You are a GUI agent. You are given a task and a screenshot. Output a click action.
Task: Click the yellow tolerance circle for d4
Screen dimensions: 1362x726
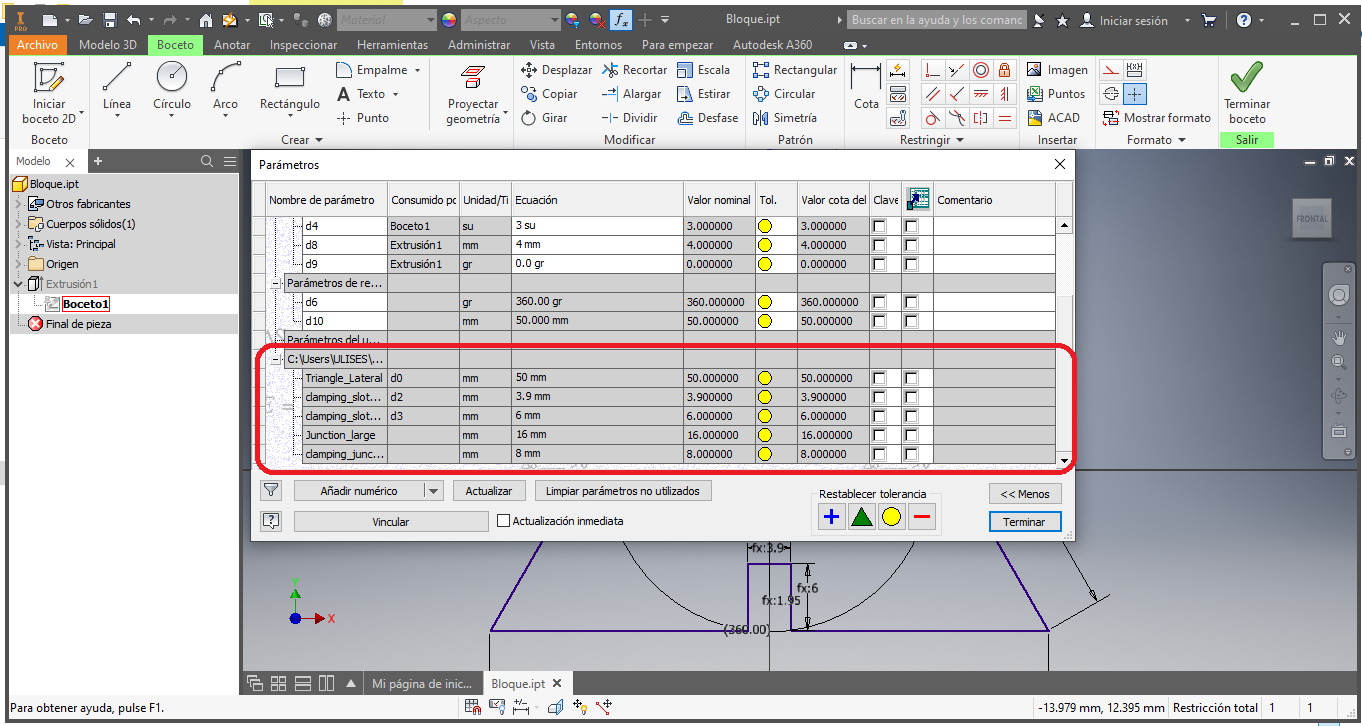[765, 227]
